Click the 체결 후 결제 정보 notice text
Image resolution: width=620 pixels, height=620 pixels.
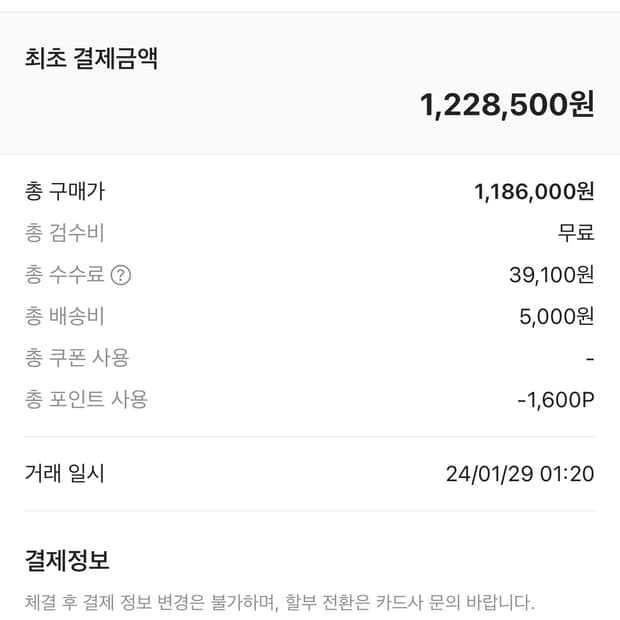point(279,602)
